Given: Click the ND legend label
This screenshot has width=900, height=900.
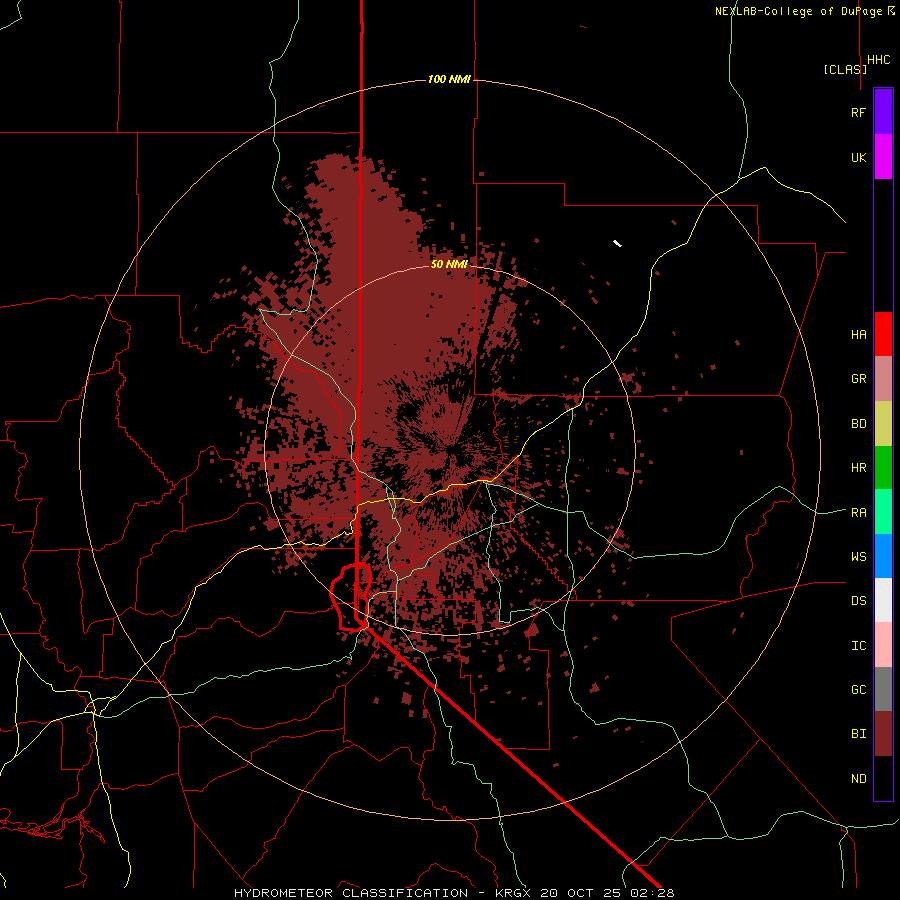Looking at the screenshot, I should pos(859,779).
